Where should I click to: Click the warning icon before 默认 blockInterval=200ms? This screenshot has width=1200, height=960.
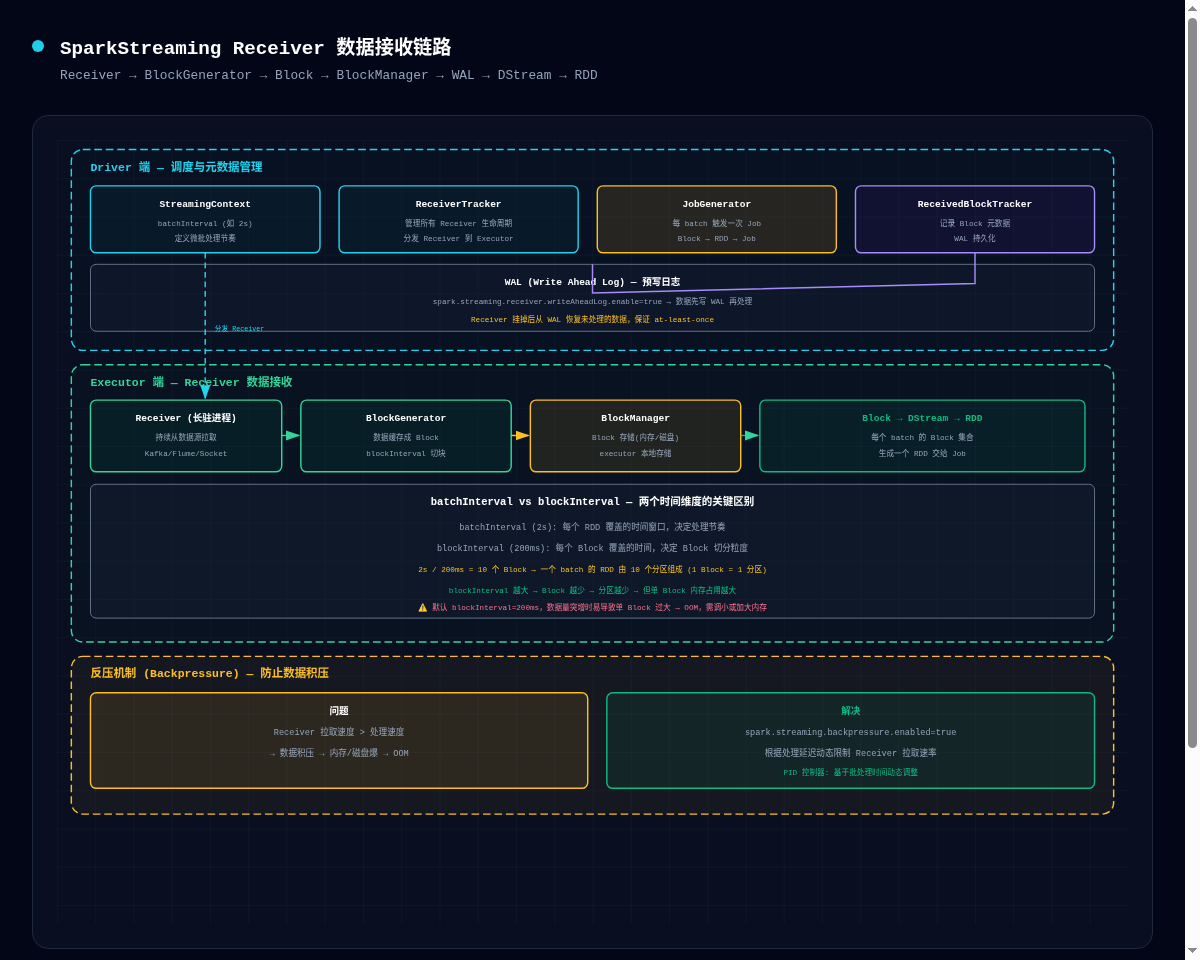pos(422,607)
